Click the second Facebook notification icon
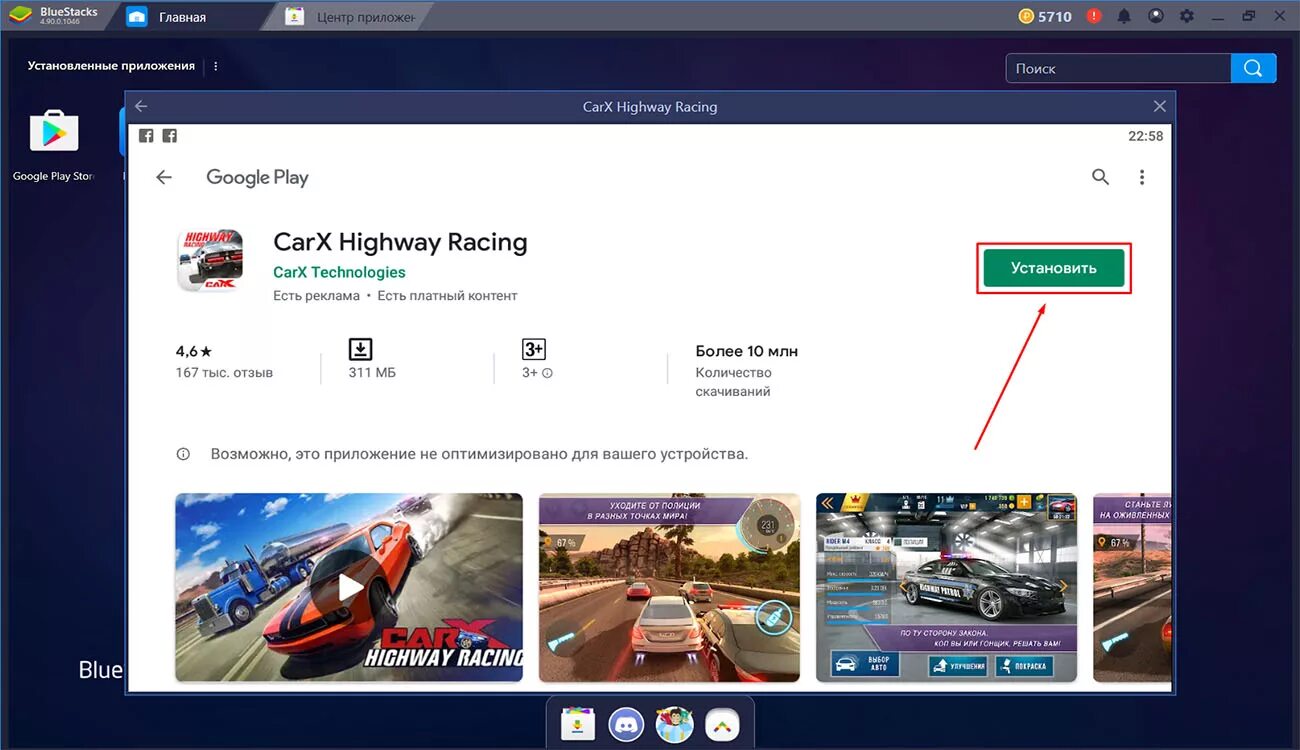 click(170, 136)
